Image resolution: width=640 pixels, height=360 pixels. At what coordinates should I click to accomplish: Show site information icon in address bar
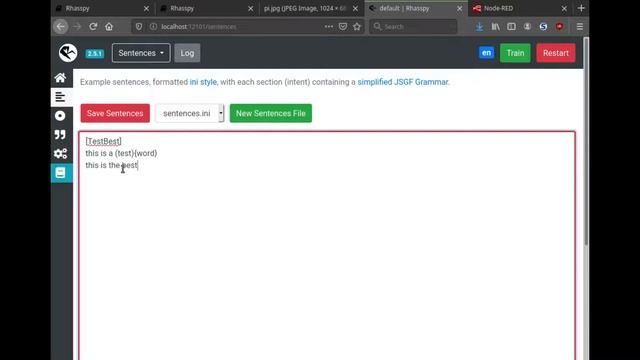[x=153, y=27]
